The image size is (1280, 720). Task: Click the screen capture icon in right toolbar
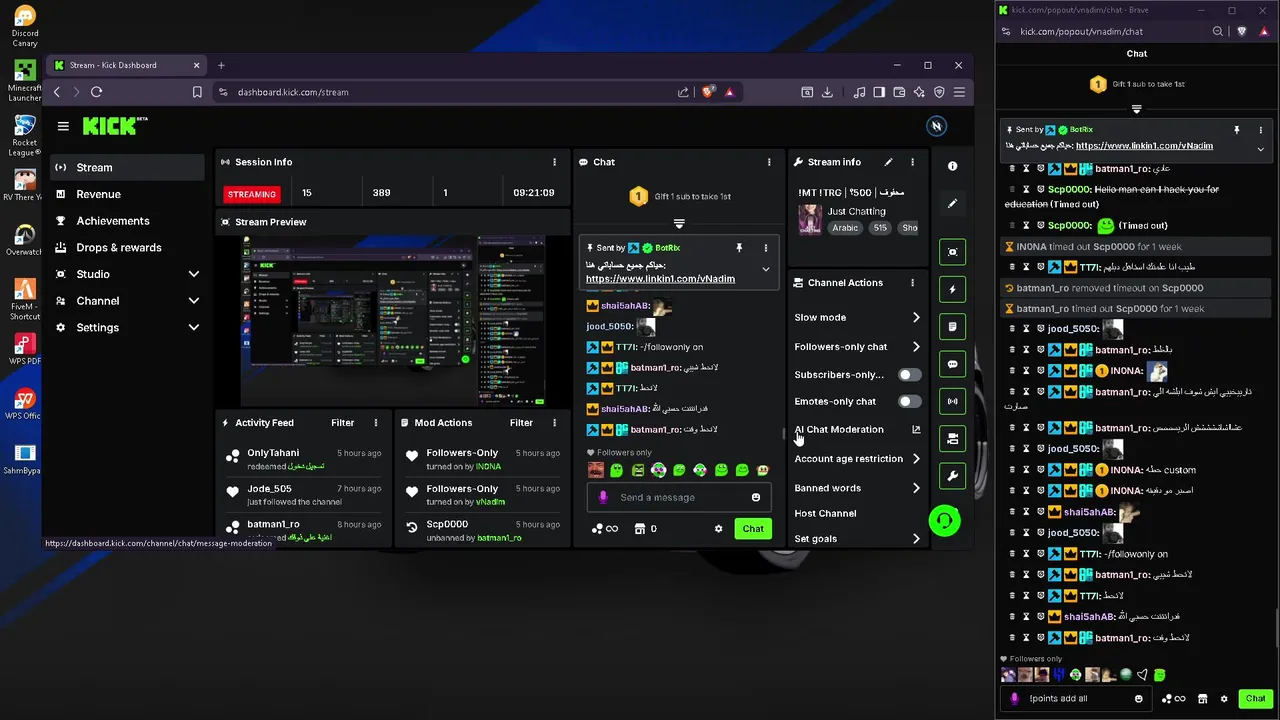[x=952, y=252]
